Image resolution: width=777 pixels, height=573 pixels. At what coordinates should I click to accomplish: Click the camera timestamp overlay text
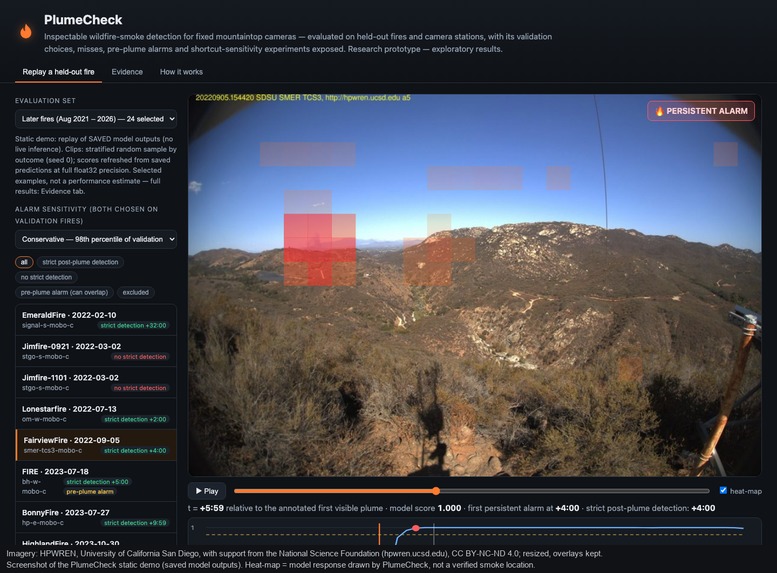click(x=303, y=98)
